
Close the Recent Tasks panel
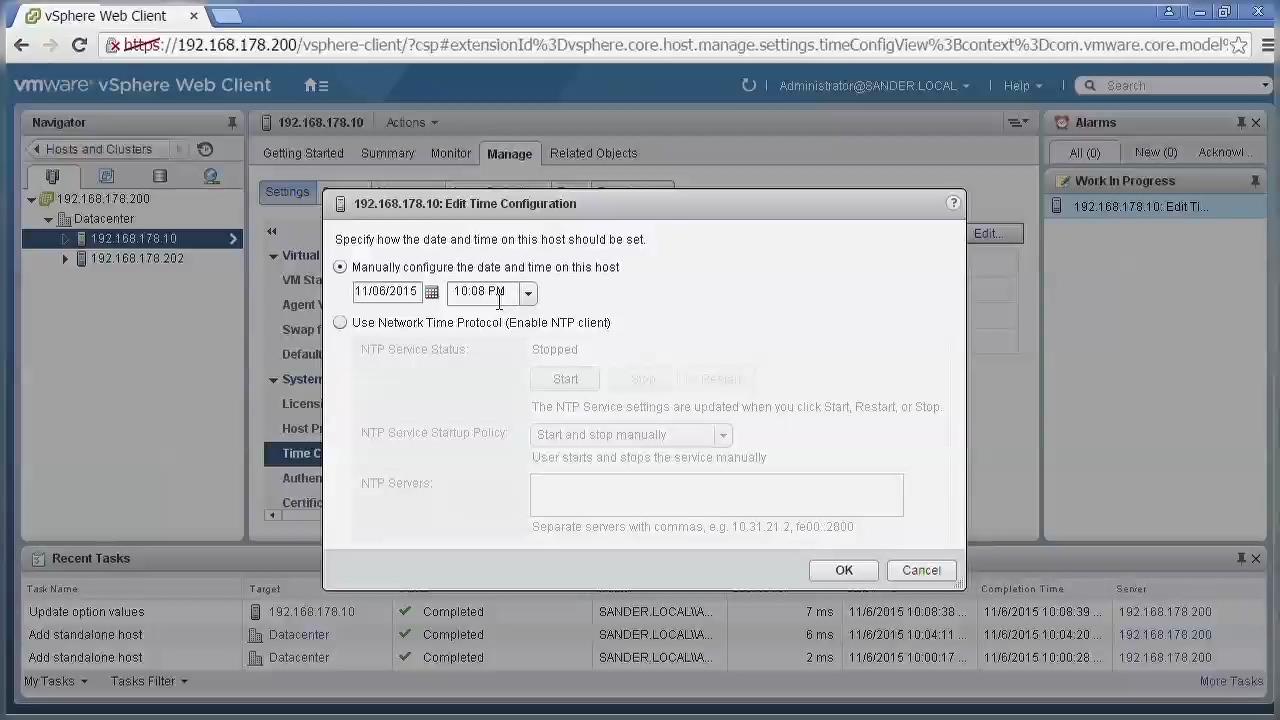point(1256,558)
